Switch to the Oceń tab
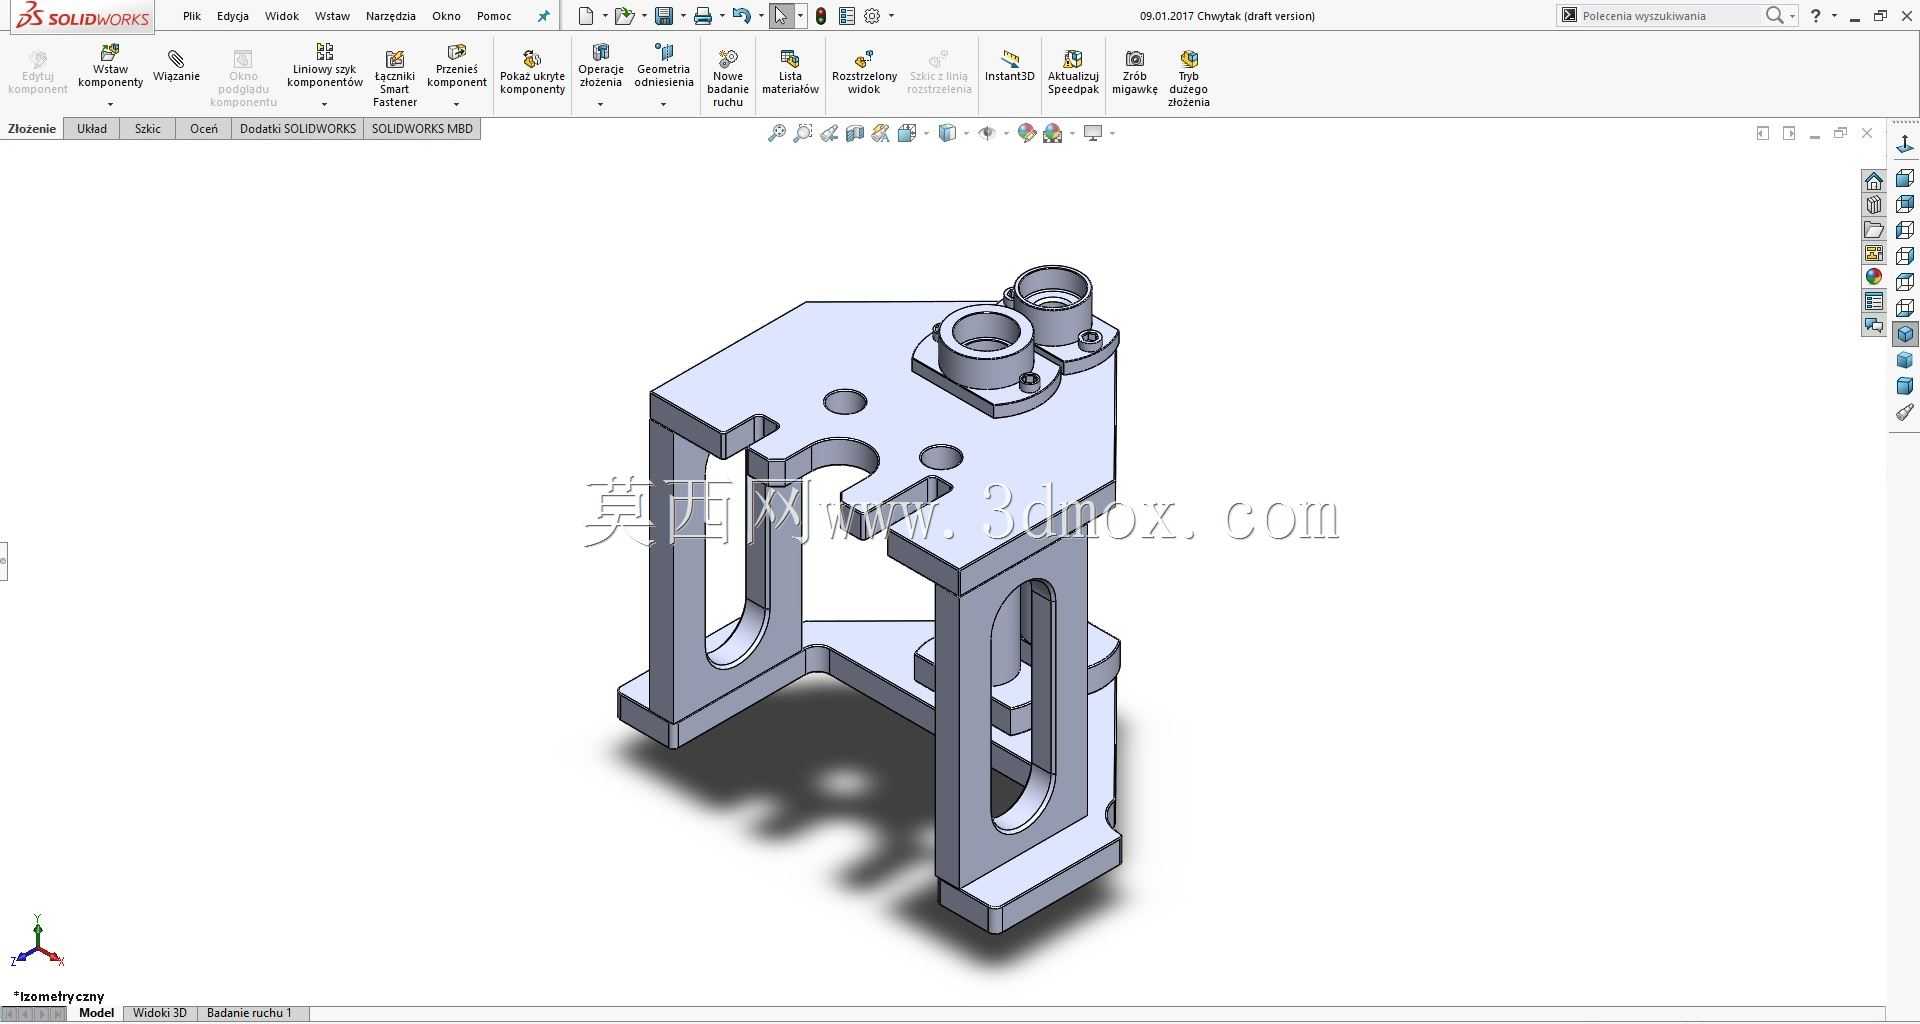Viewport: 1920px width, 1024px height. pos(204,128)
